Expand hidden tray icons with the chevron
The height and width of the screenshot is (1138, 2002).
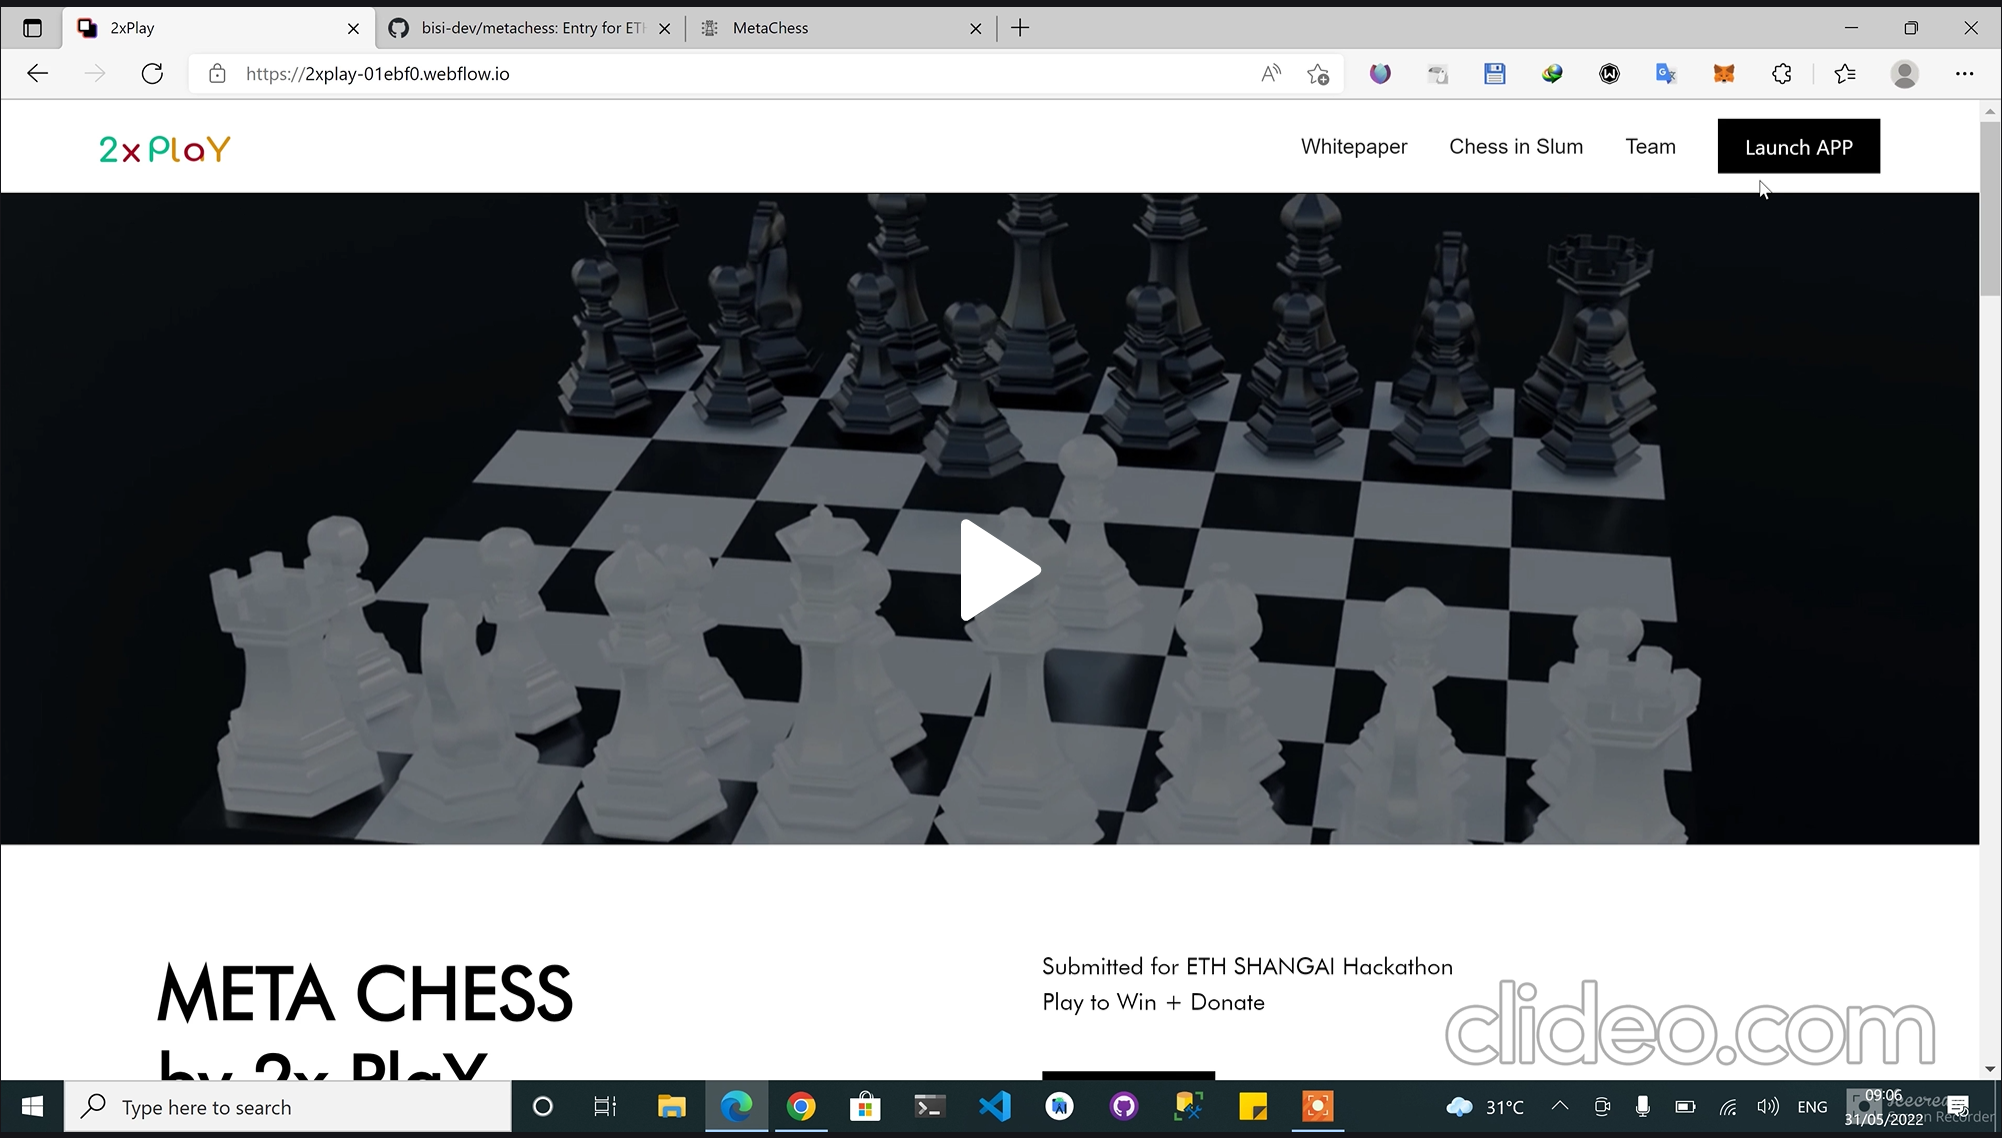(1558, 1107)
